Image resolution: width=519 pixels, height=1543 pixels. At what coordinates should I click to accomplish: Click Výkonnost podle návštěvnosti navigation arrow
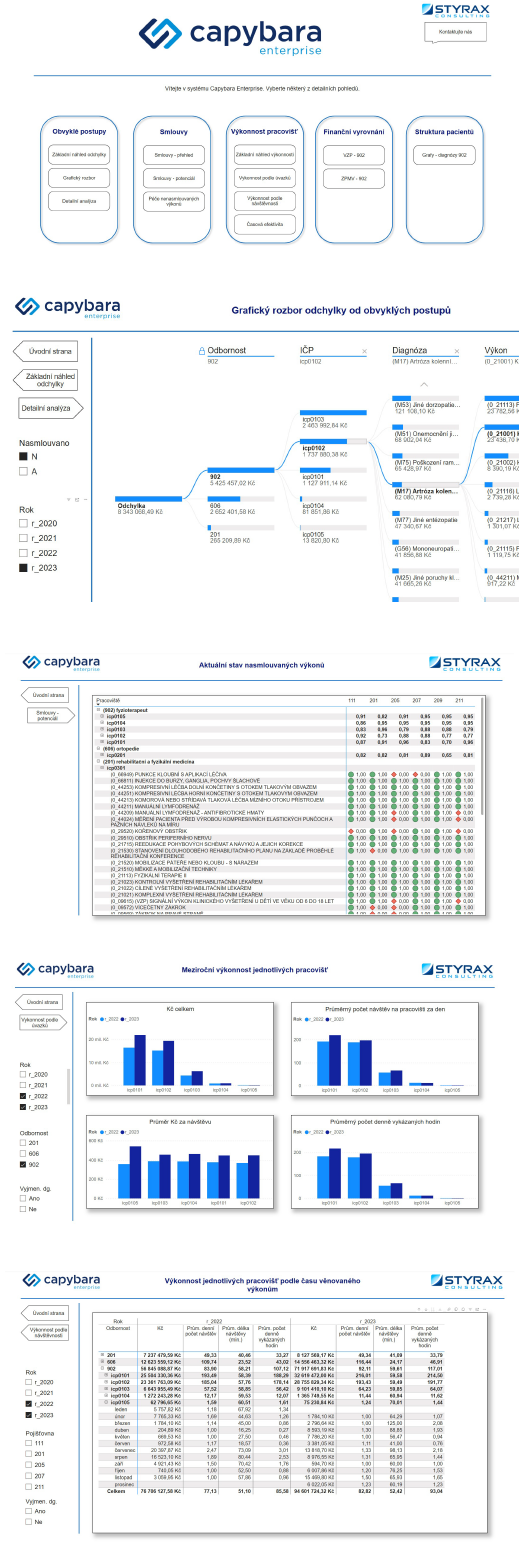pyautogui.click(x=47, y=1332)
